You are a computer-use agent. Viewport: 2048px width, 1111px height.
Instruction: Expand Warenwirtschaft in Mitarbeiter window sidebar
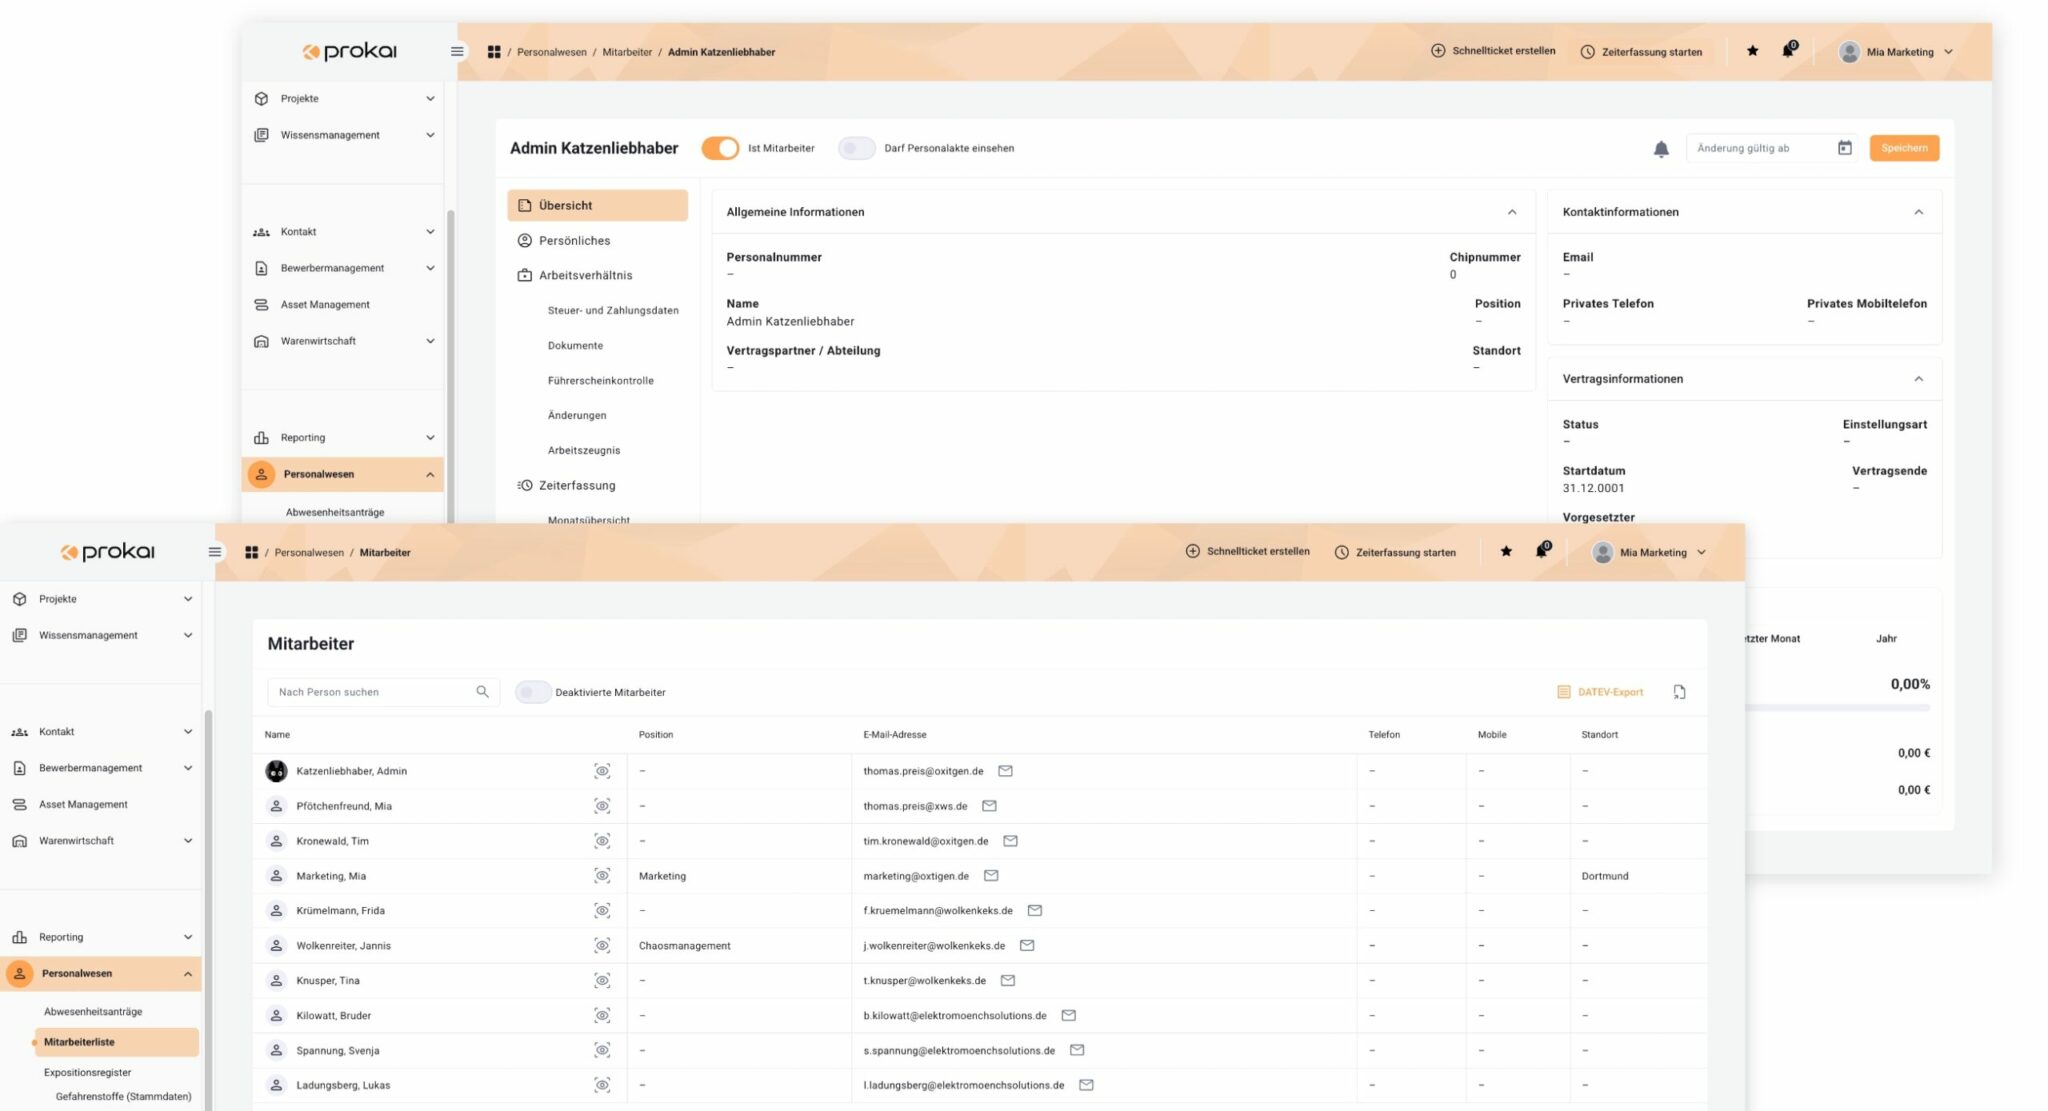188,841
